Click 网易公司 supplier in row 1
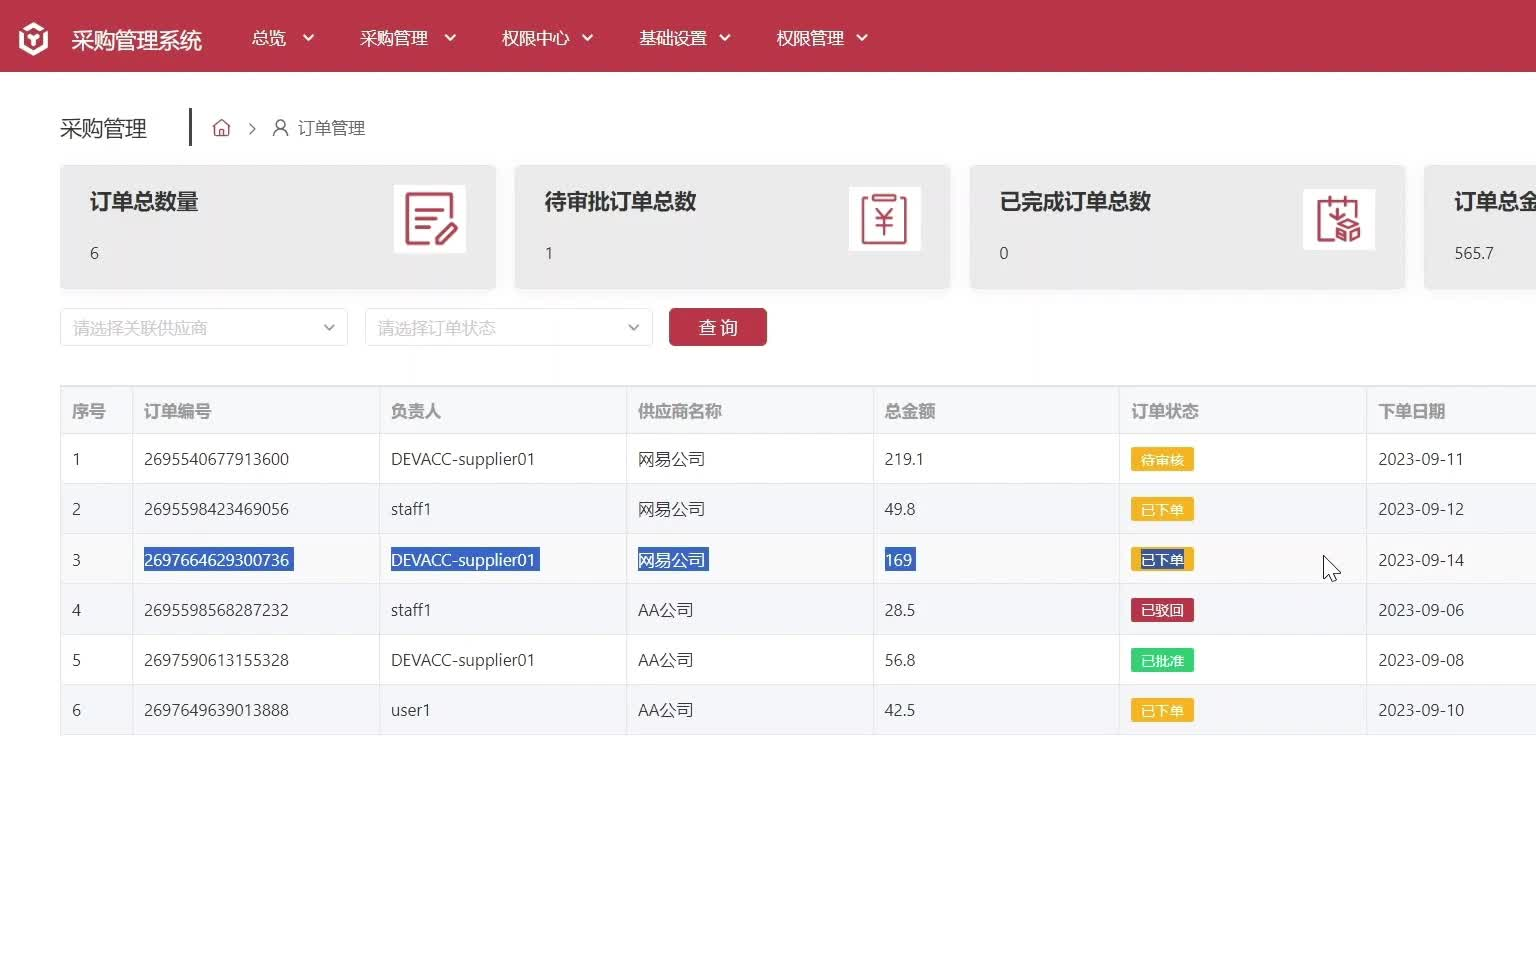This screenshot has width=1536, height=961. (x=671, y=459)
